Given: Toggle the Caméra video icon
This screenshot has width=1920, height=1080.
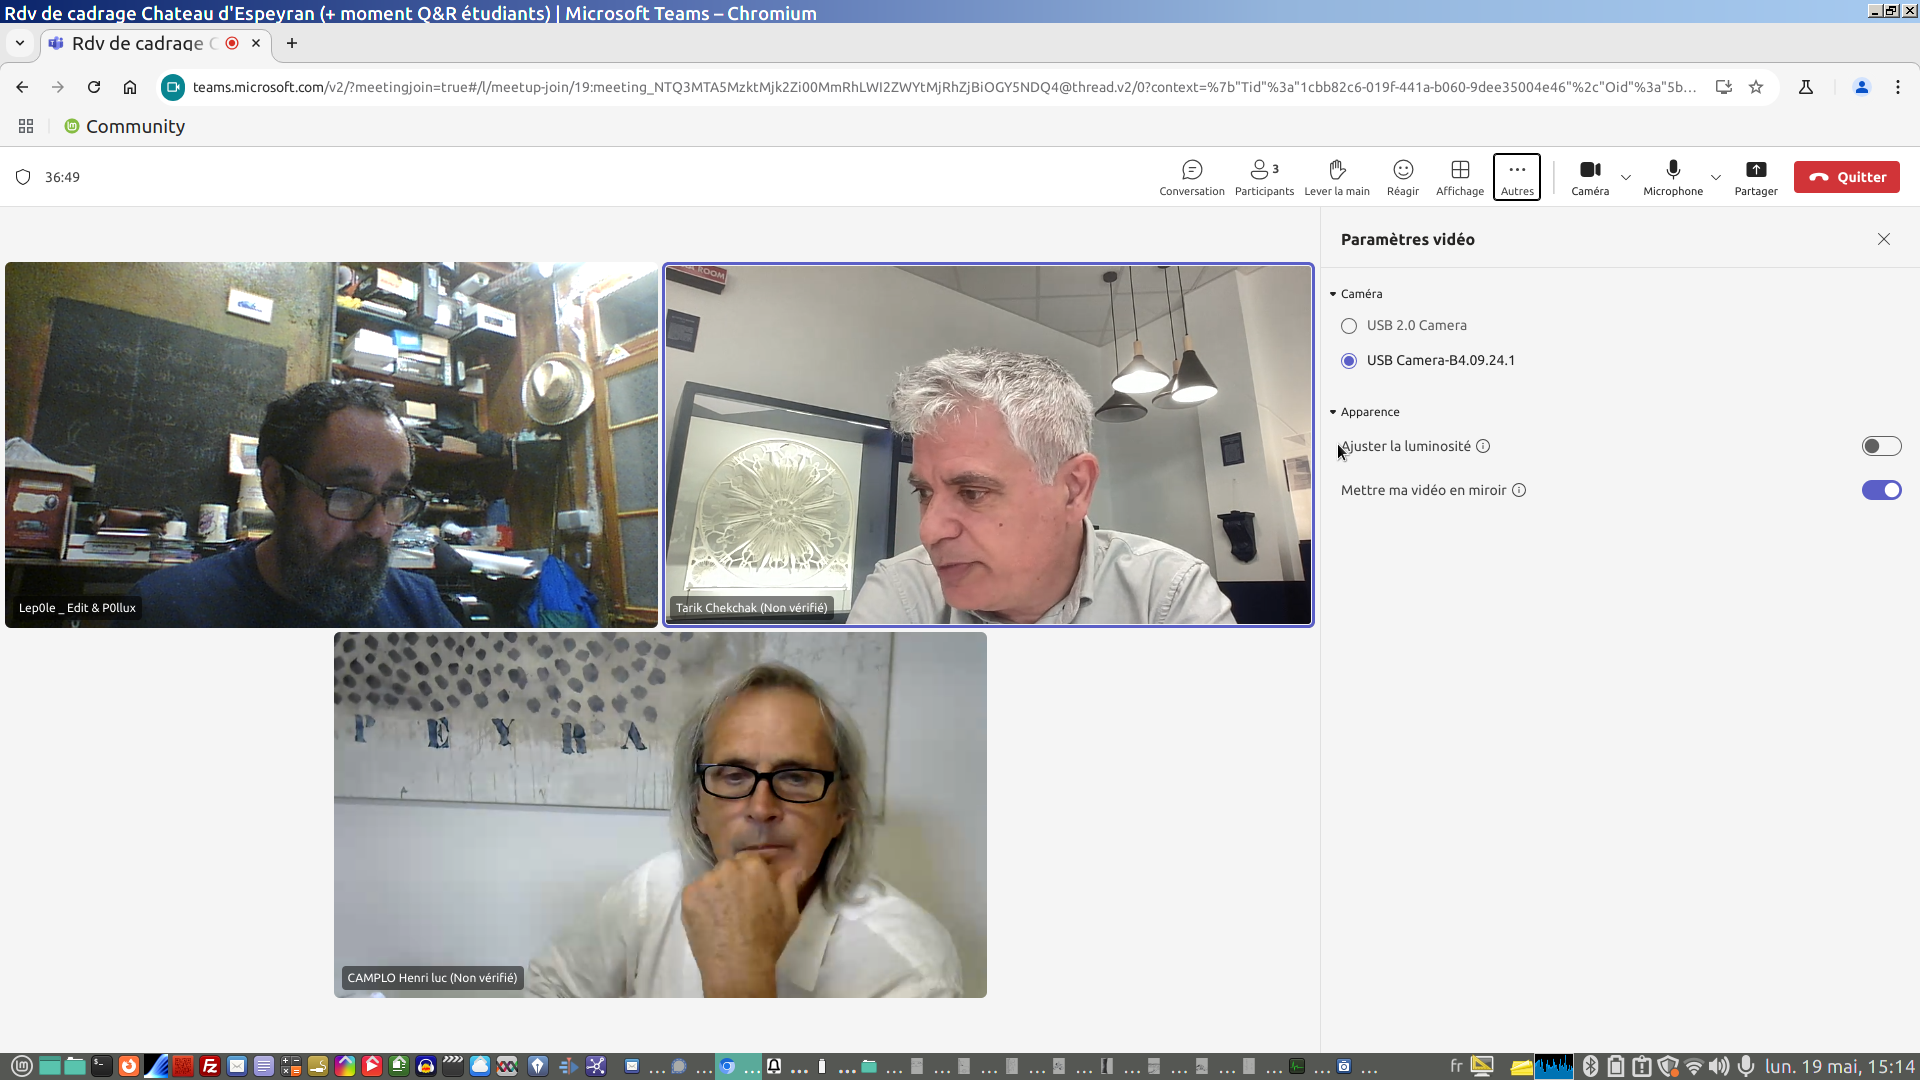Looking at the screenshot, I should click(x=1589, y=177).
